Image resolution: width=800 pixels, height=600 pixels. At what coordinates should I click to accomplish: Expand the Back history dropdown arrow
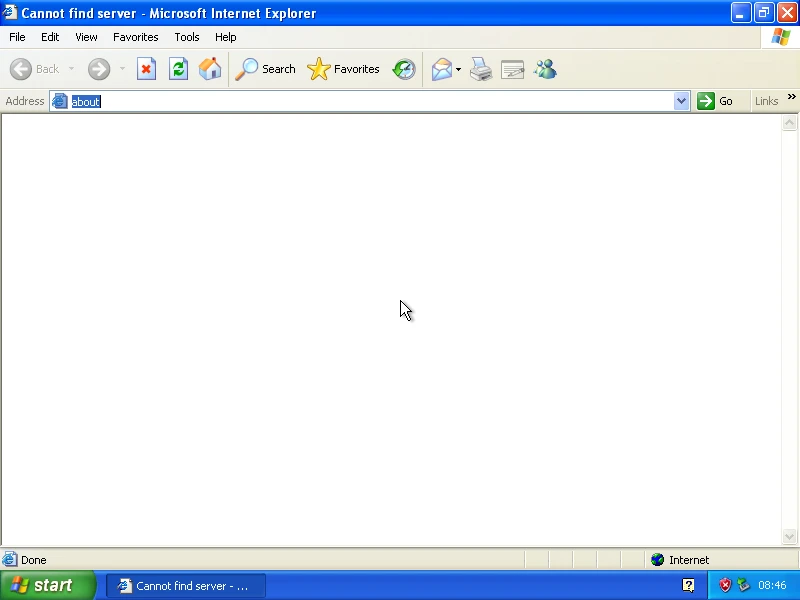coord(71,69)
